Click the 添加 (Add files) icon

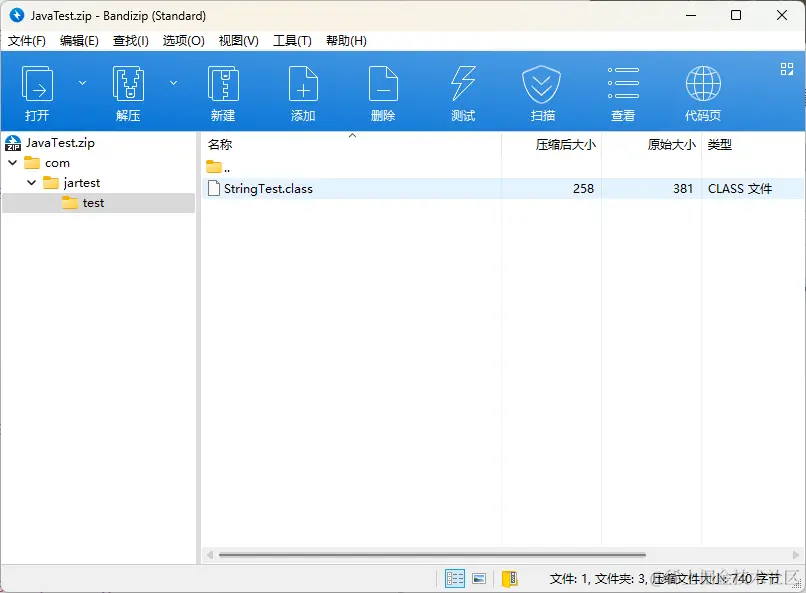click(x=303, y=84)
